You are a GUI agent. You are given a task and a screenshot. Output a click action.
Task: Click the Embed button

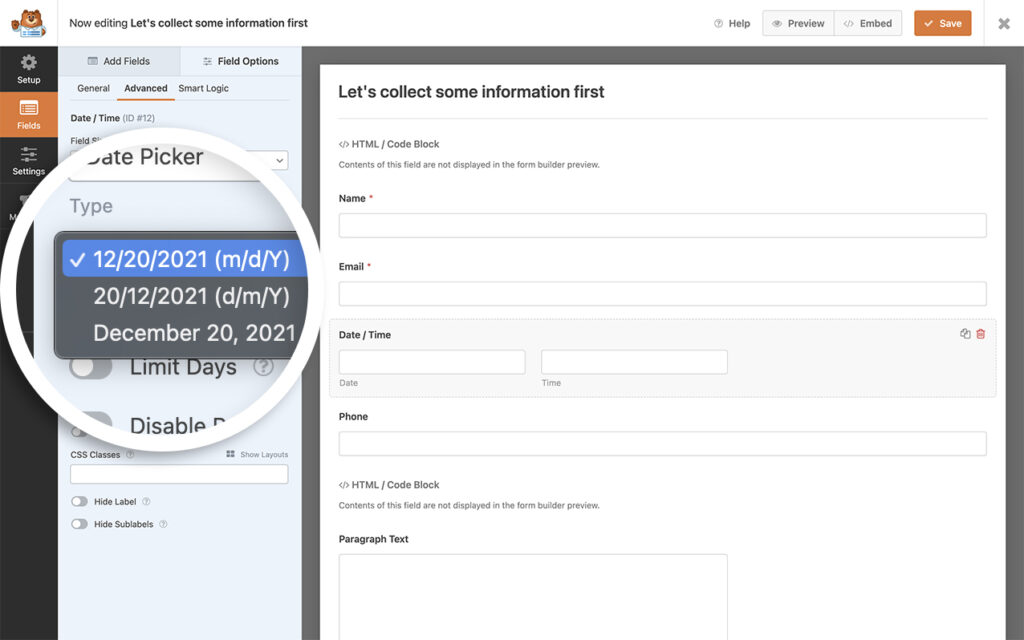(x=868, y=24)
